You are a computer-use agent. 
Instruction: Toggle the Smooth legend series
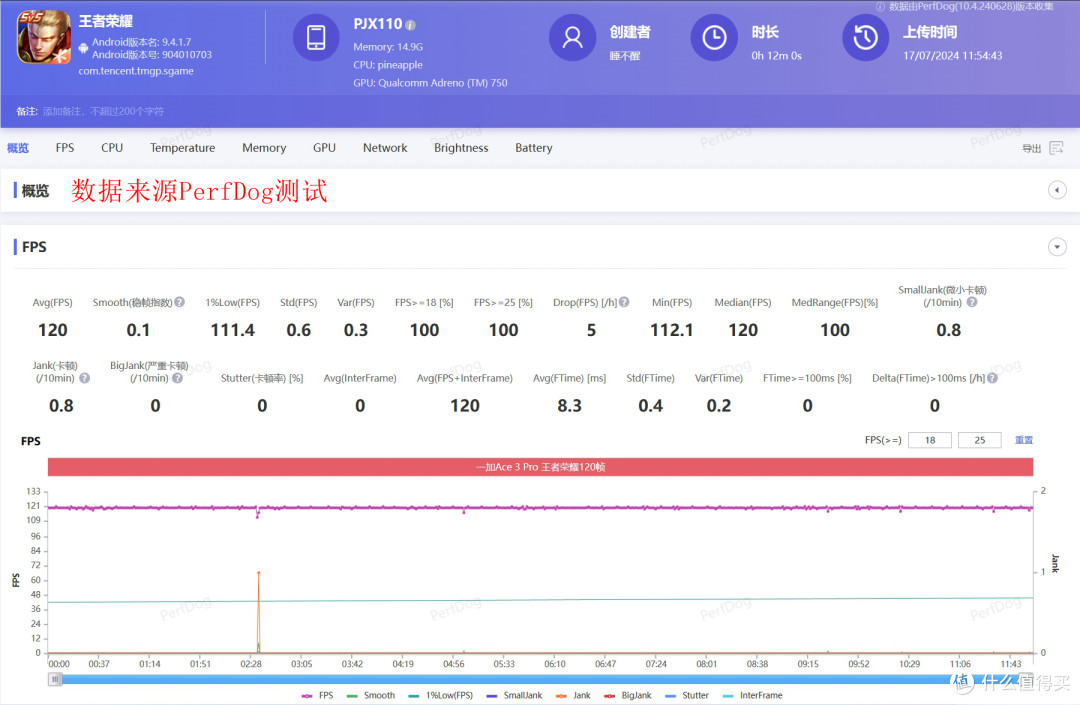[371, 695]
